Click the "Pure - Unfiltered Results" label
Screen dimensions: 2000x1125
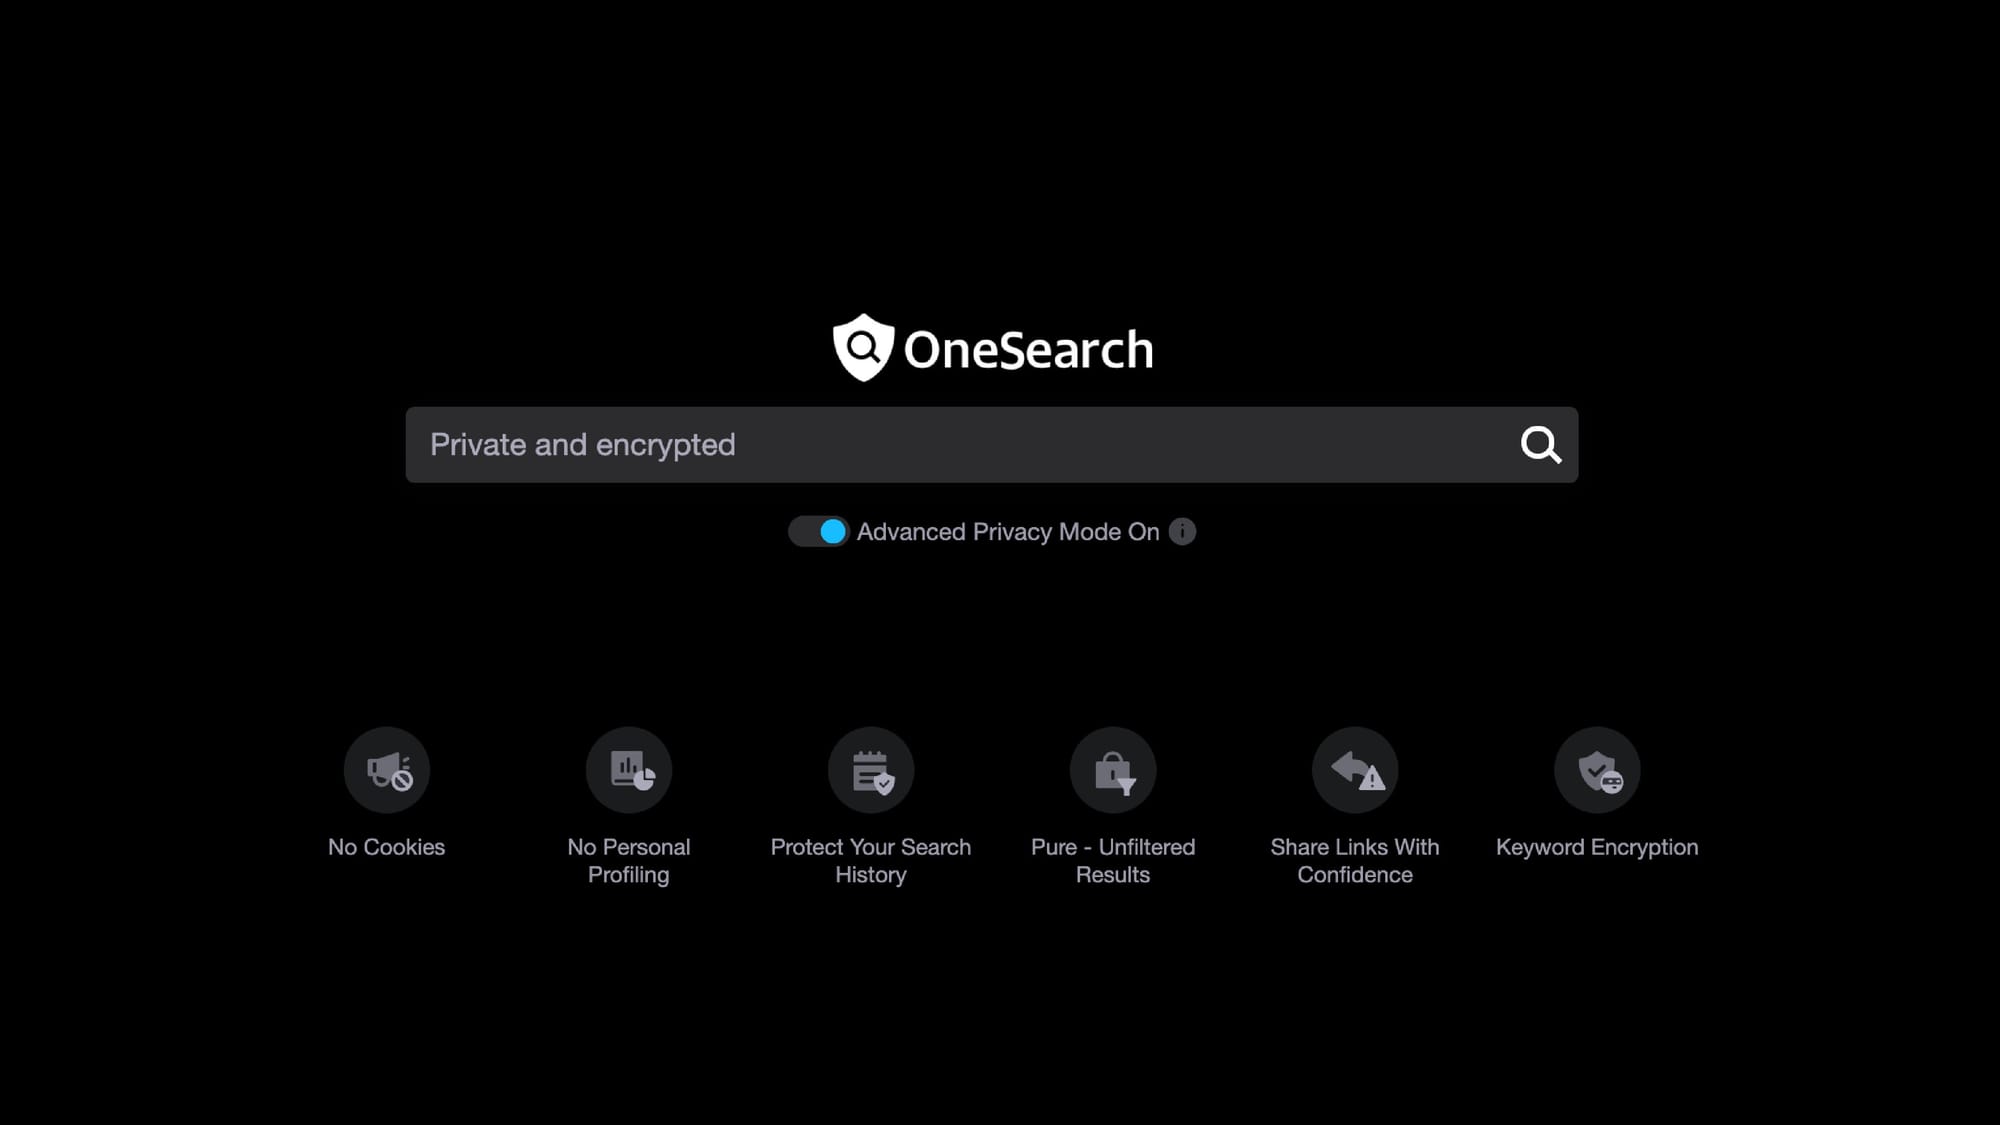tap(1113, 861)
